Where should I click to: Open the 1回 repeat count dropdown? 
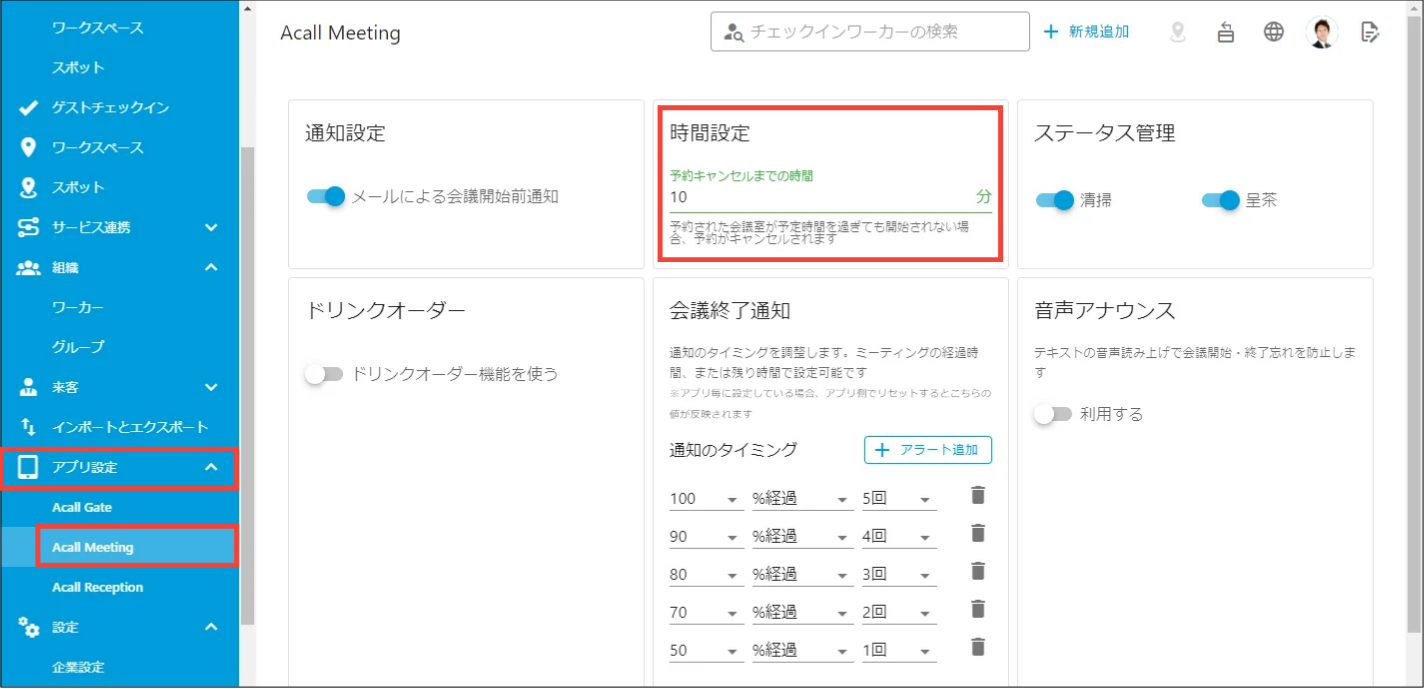point(899,650)
